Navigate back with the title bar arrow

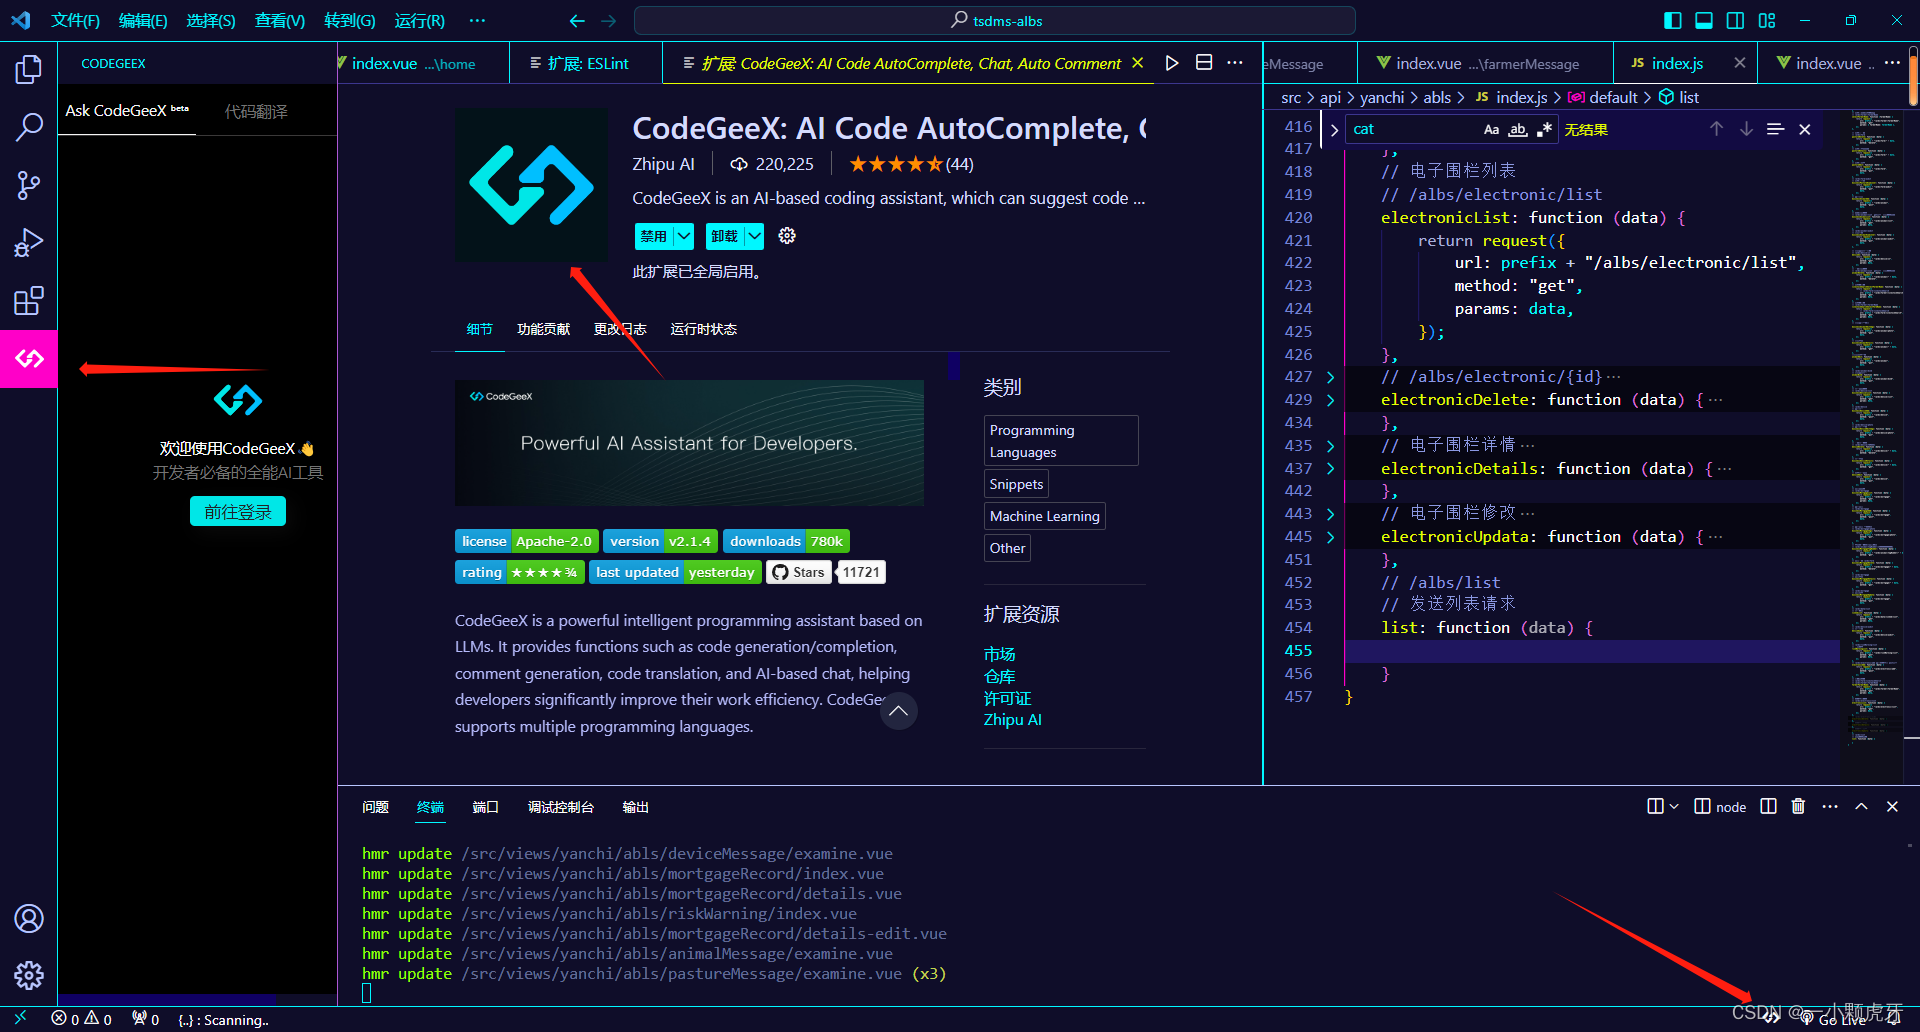click(577, 20)
